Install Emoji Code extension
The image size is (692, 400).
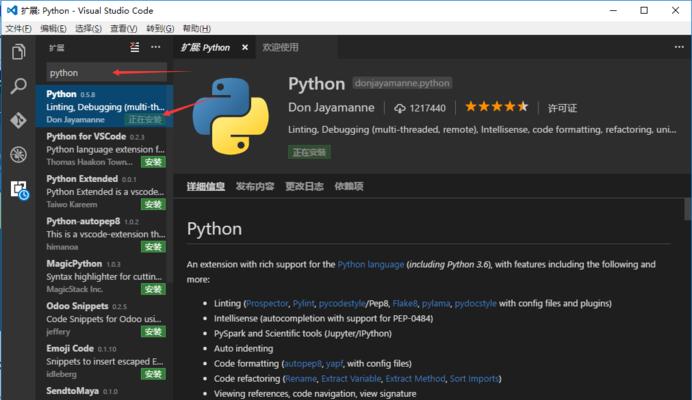pos(153,374)
